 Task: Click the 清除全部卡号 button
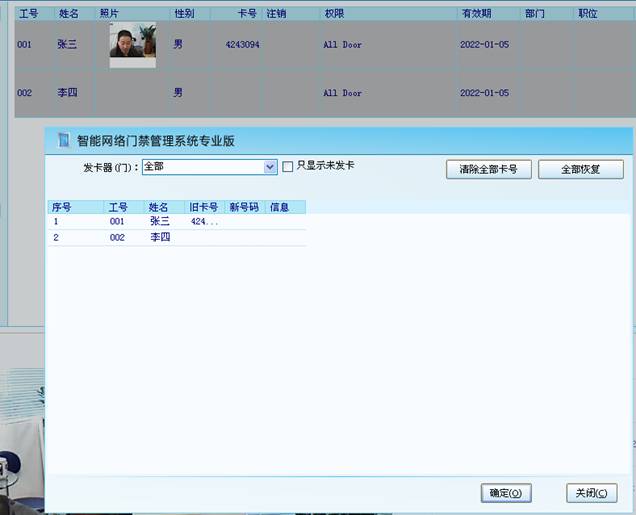click(488, 169)
